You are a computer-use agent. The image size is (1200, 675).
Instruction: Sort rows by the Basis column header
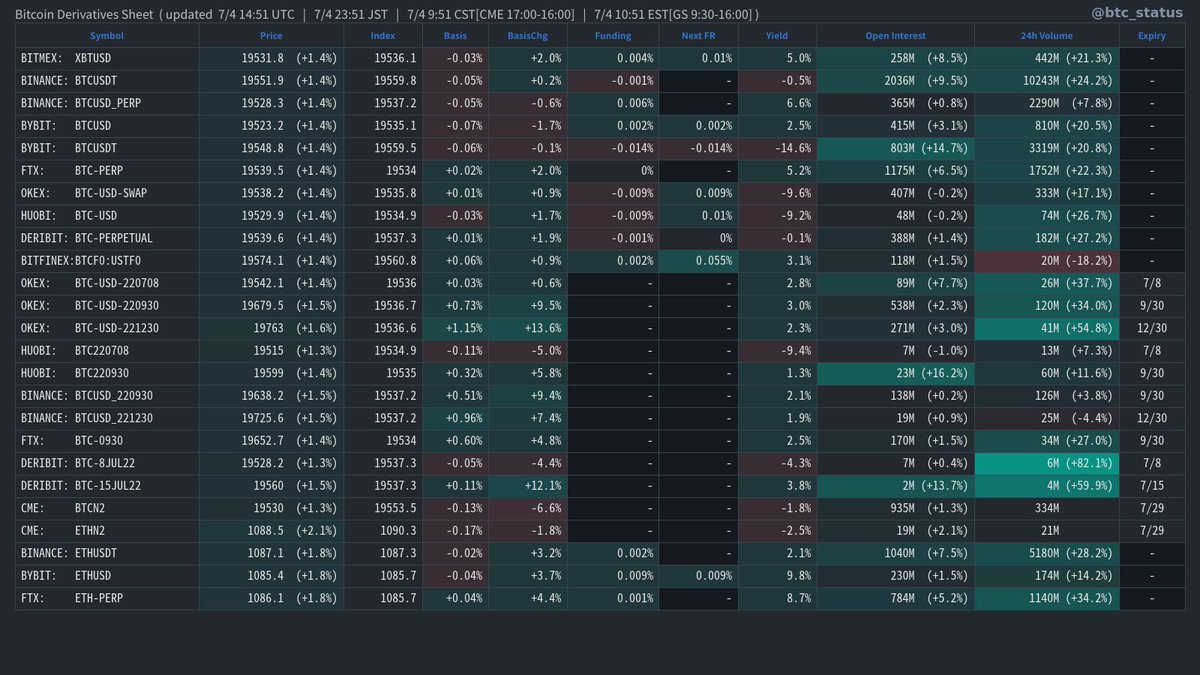click(455, 36)
